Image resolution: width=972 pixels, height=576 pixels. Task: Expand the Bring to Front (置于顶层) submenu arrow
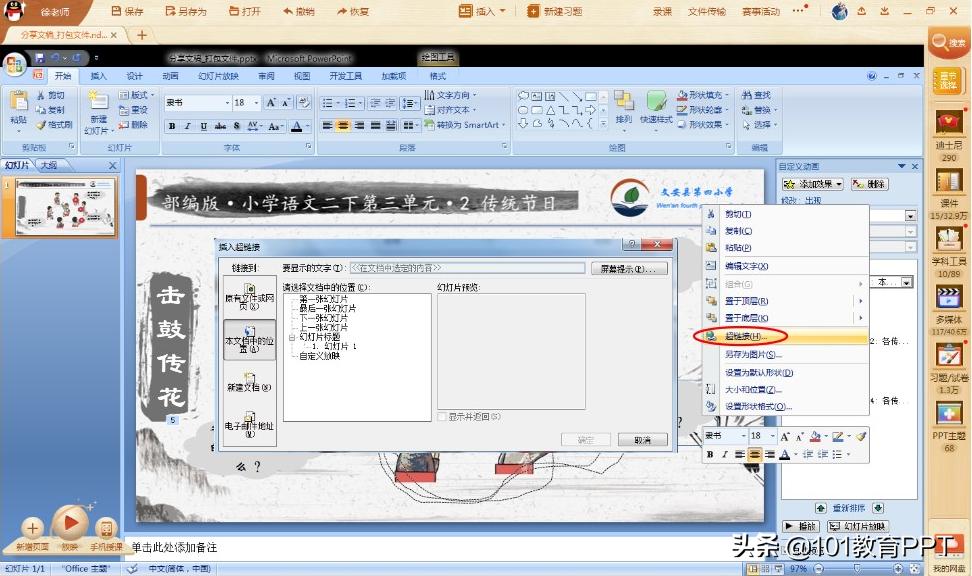click(x=860, y=301)
